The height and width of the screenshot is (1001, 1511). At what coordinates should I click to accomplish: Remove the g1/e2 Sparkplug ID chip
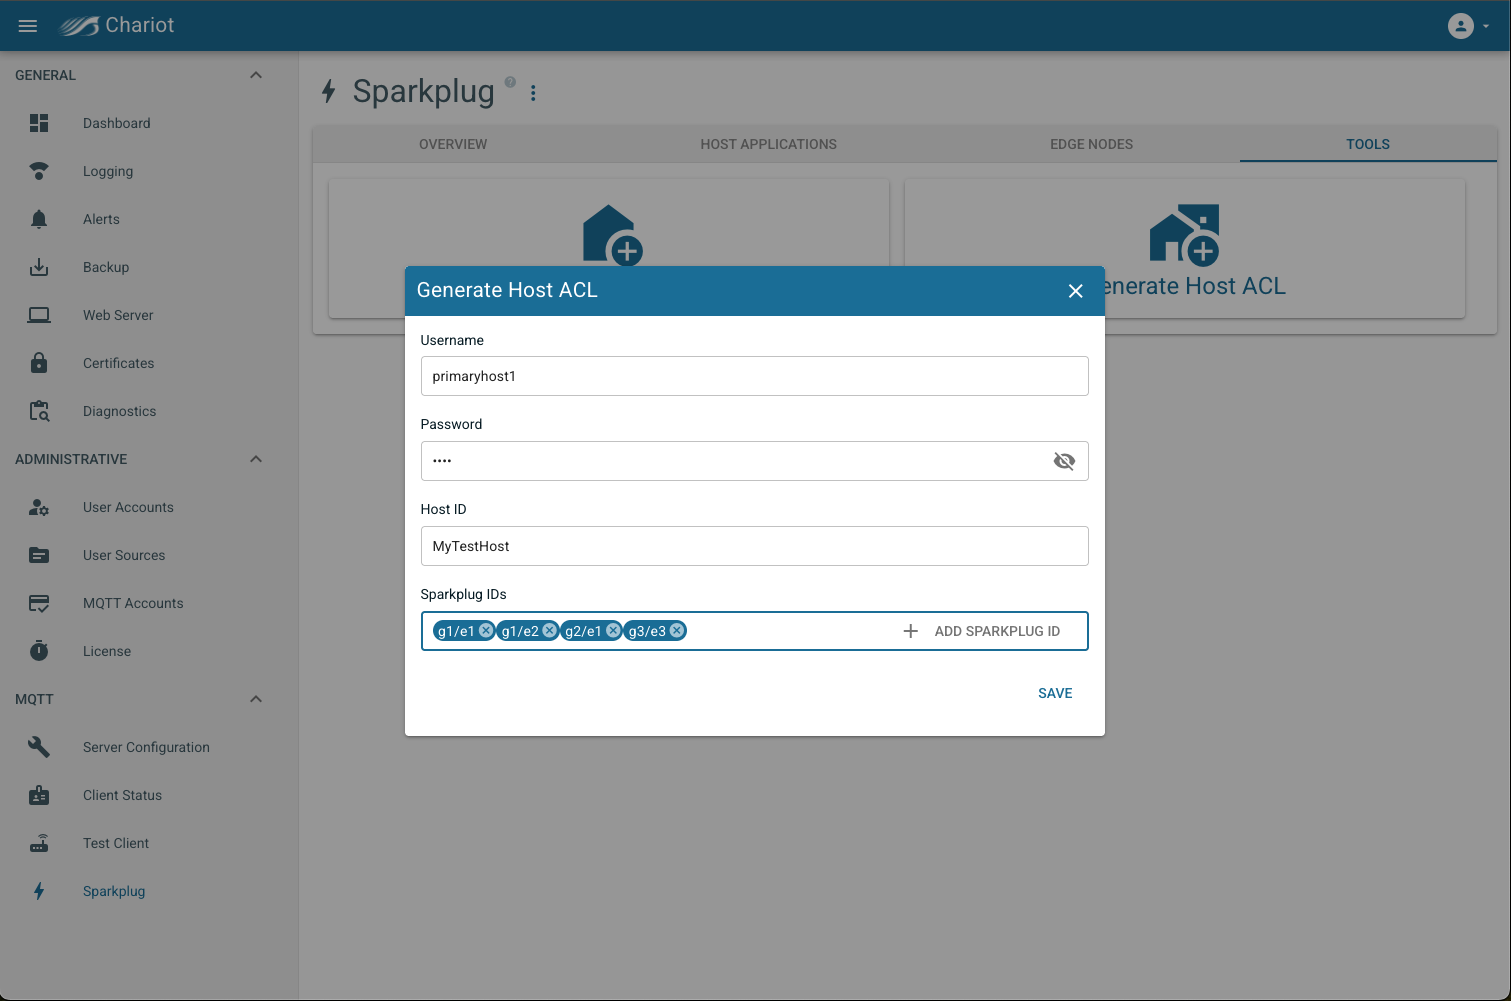(550, 630)
